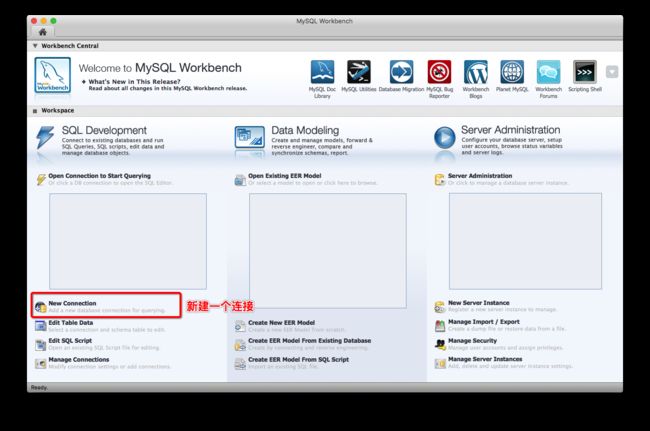Open MySQL Bug Reporter icon

(x=439, y=72)
